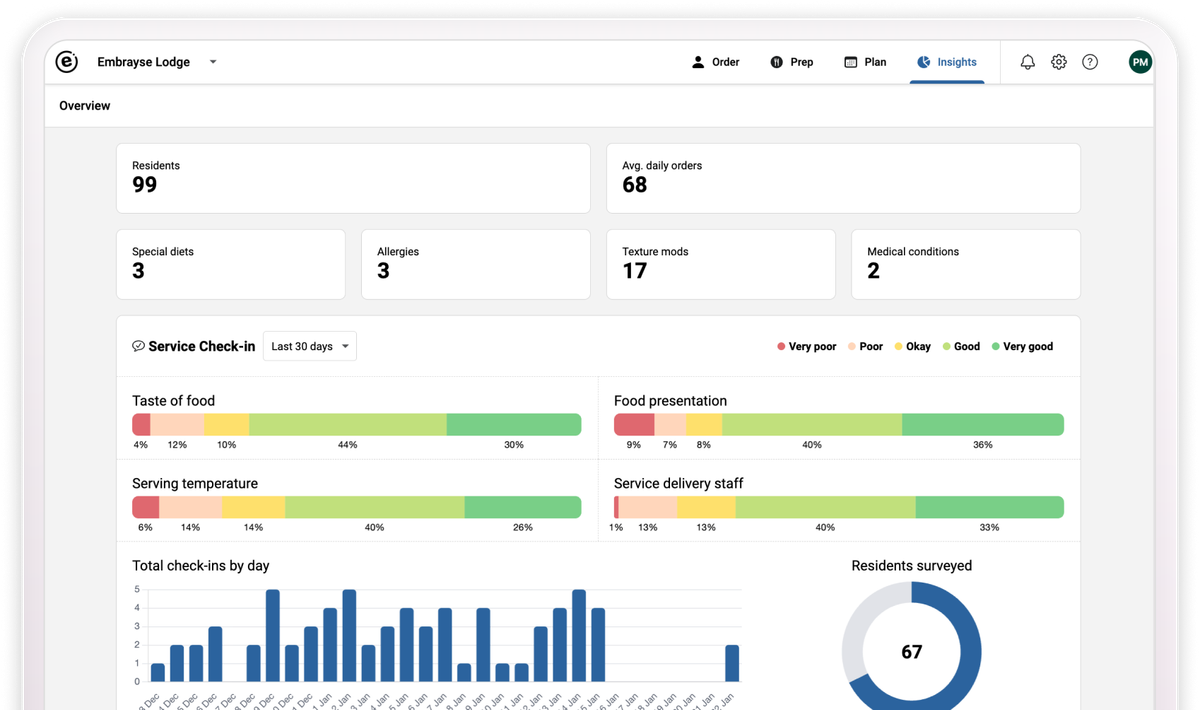Click the Total check-ins by day title
1200x710 pixels.
point(201,566)
